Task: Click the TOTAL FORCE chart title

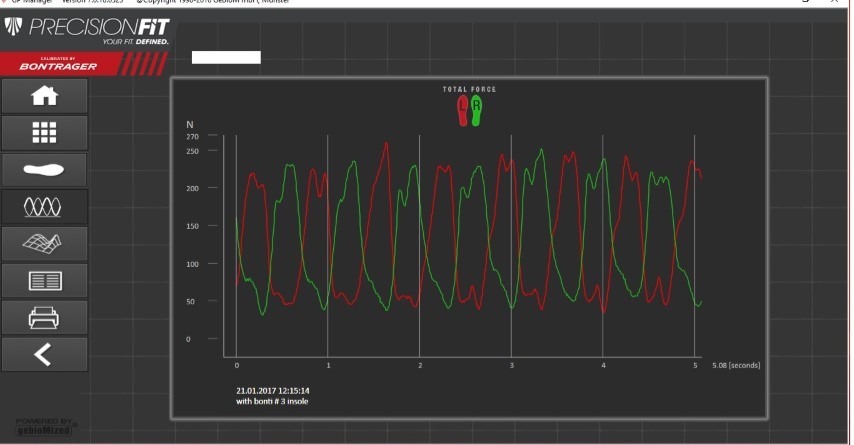Action: 469,90
